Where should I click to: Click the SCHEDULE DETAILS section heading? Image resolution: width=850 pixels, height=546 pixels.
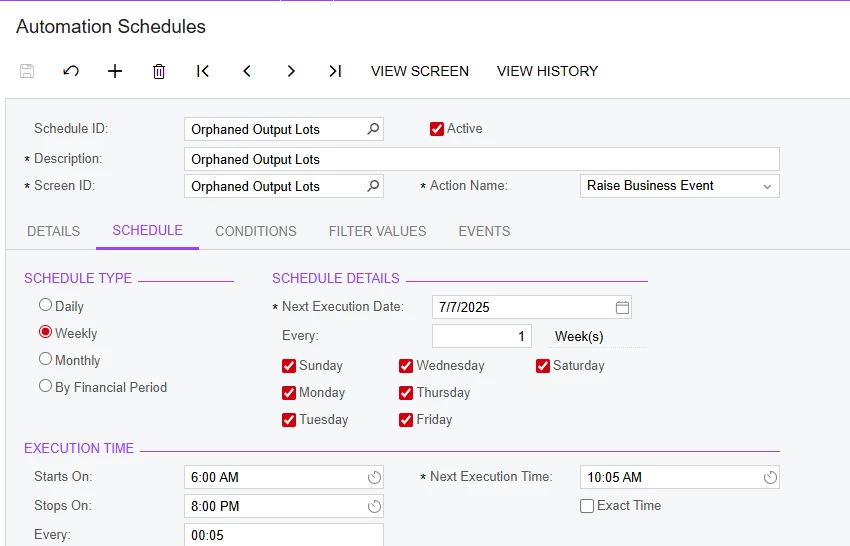pyautogui.click(x=336, y=278)
